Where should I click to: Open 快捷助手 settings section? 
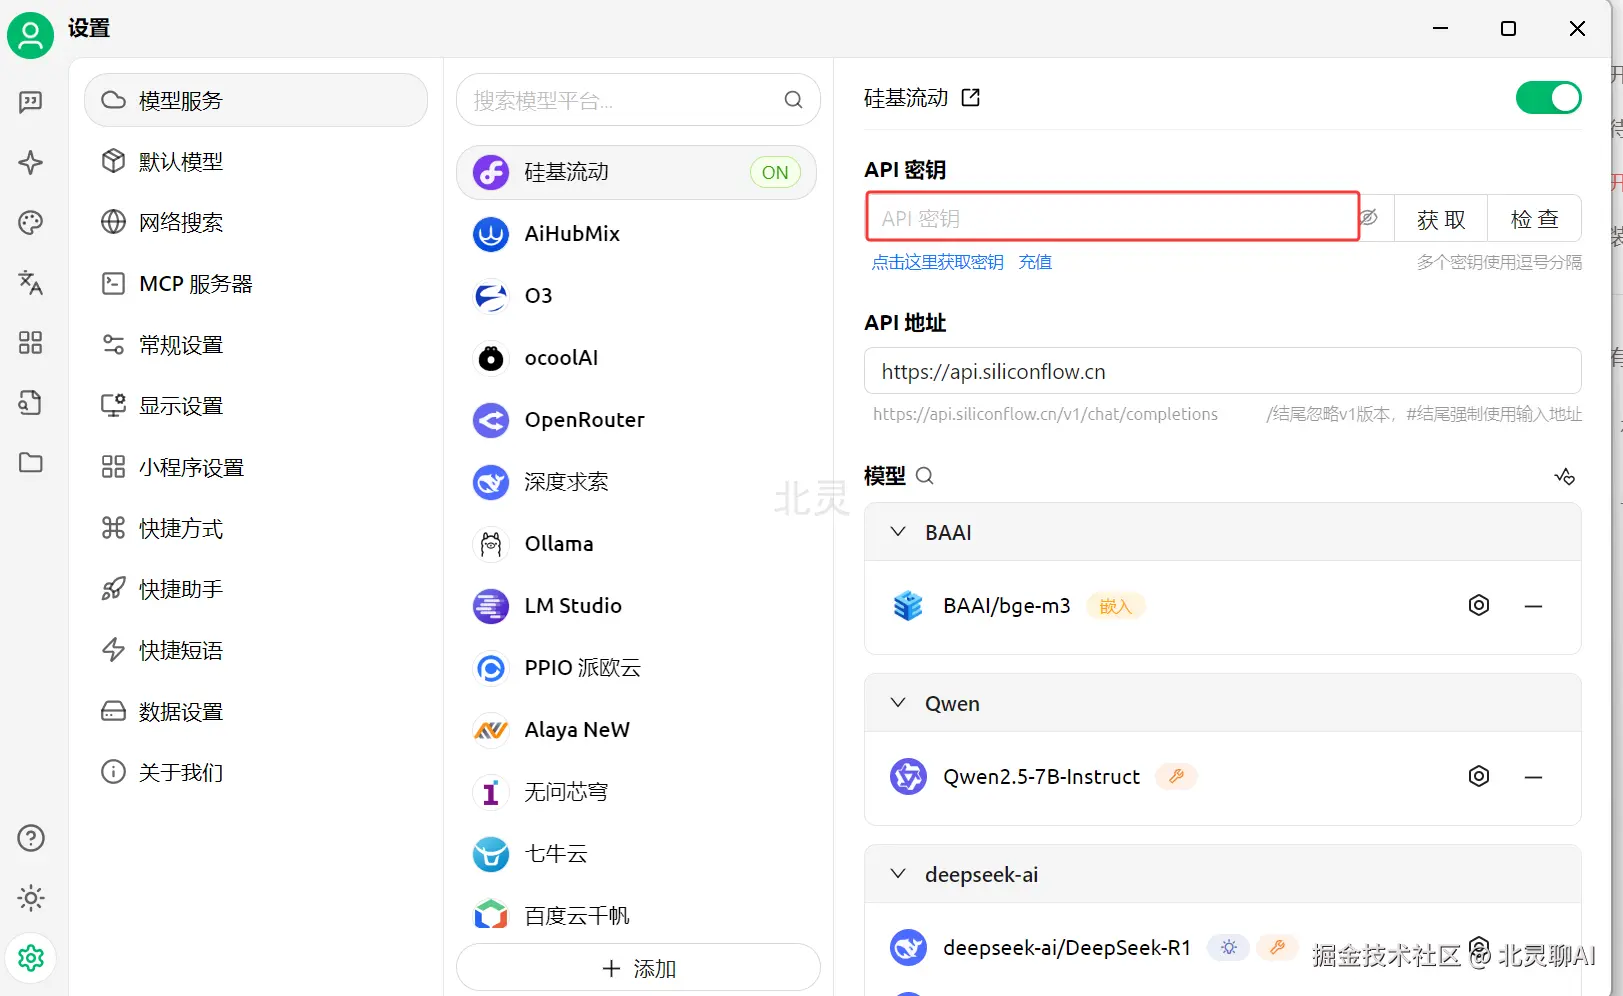pyautogui.click(x=256, y=589)
